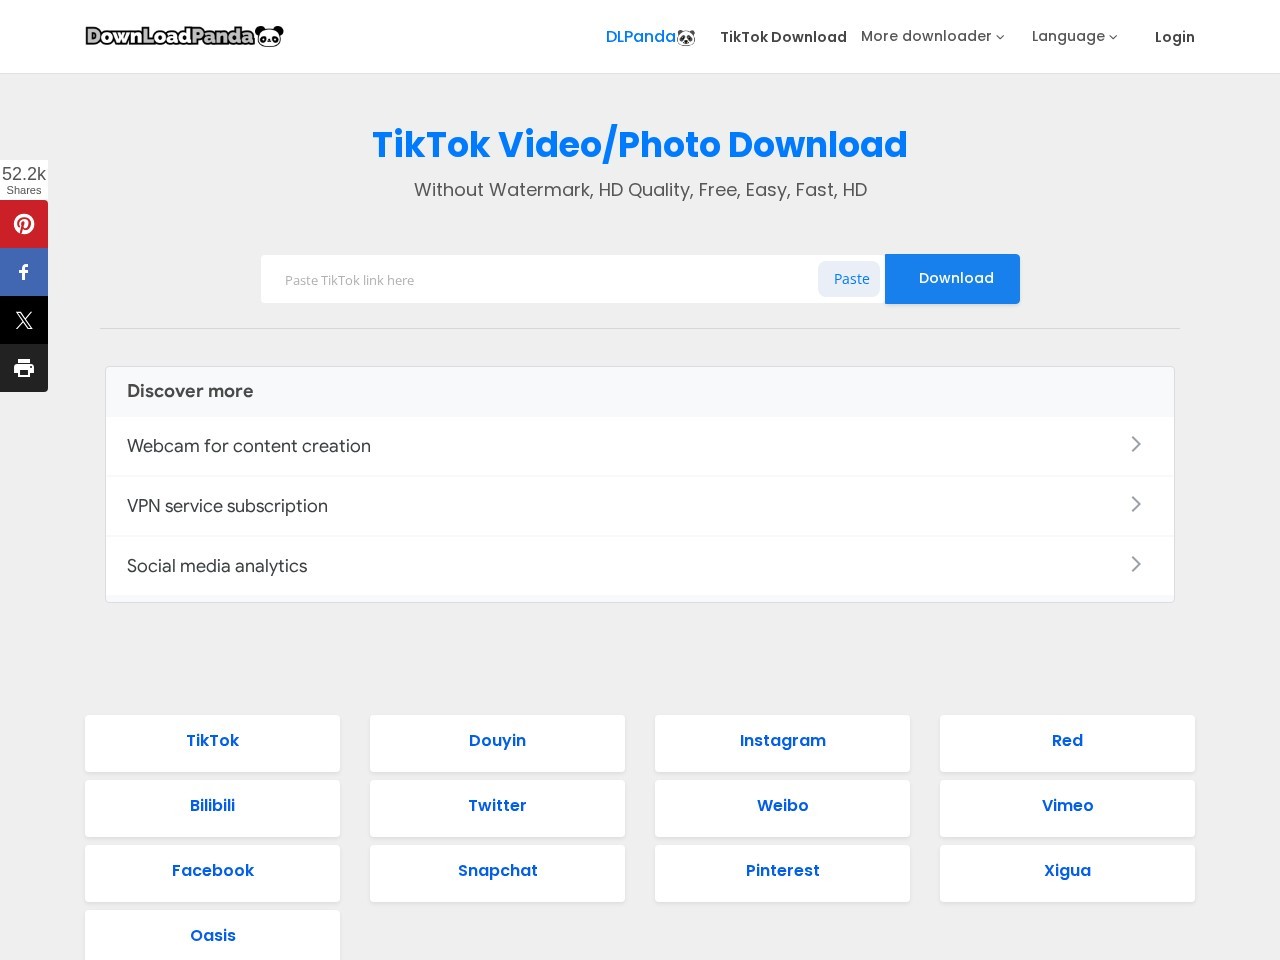Click the print icon in sidebar

24,368
